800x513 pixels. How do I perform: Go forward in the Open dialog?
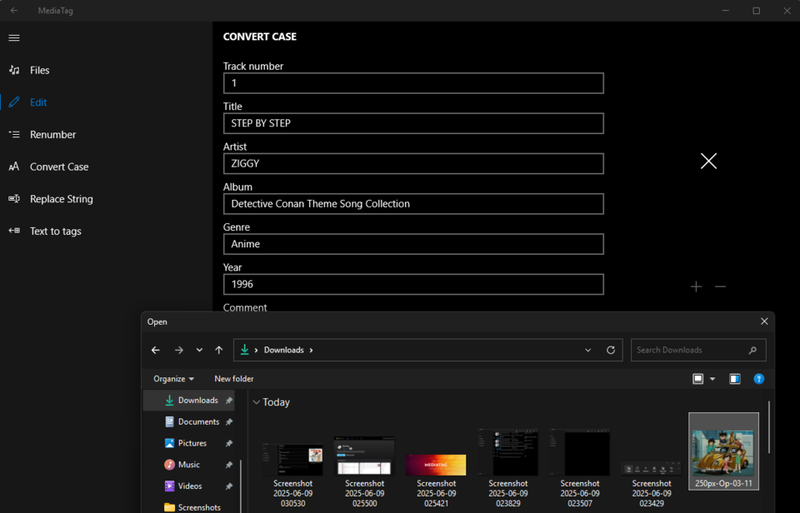pyautogui.click(x=179, y=350)
